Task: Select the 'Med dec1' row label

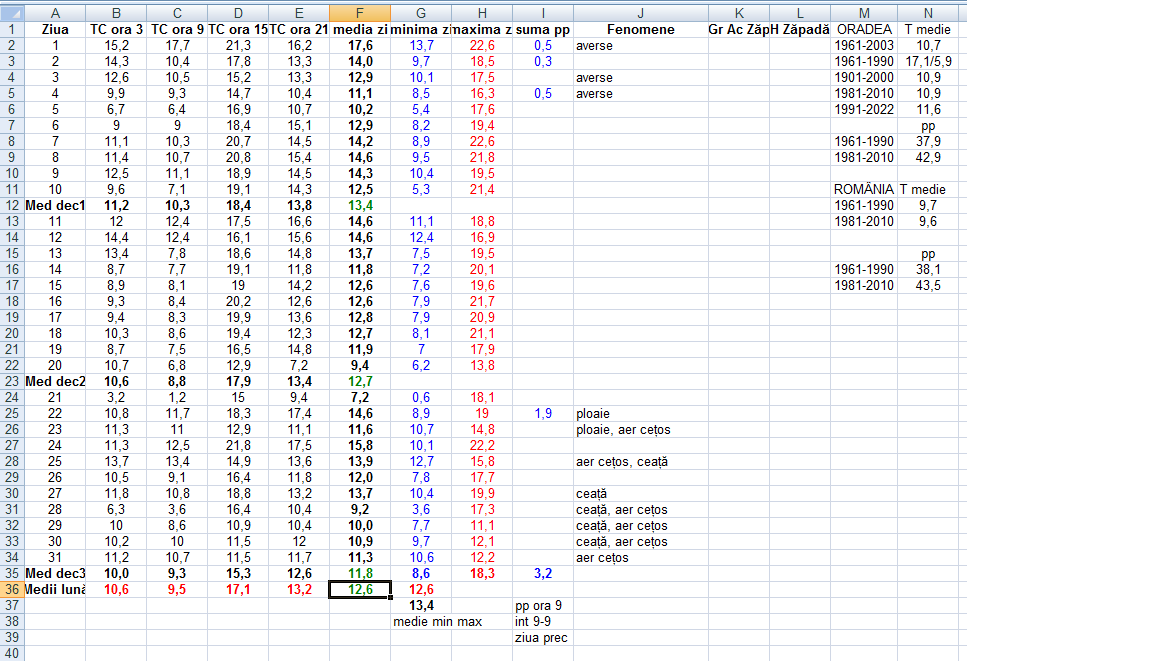Action: click(55, 206)
